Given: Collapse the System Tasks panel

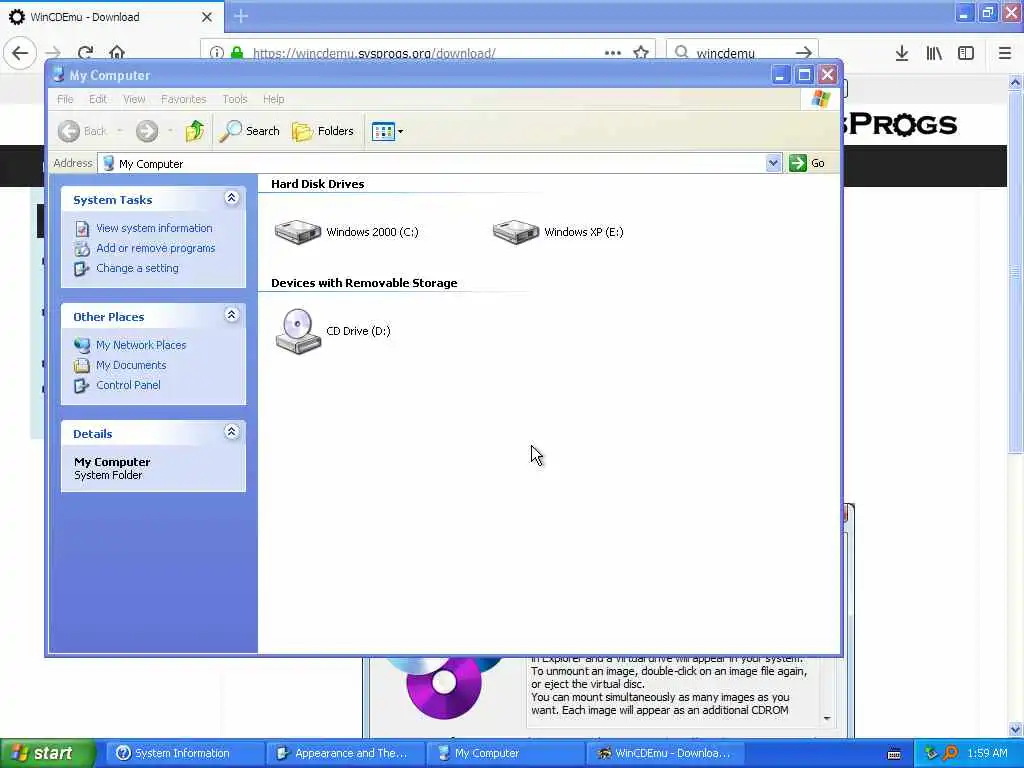Looking at the screenshot, I should pyautogui.click(x=231, y=198).
